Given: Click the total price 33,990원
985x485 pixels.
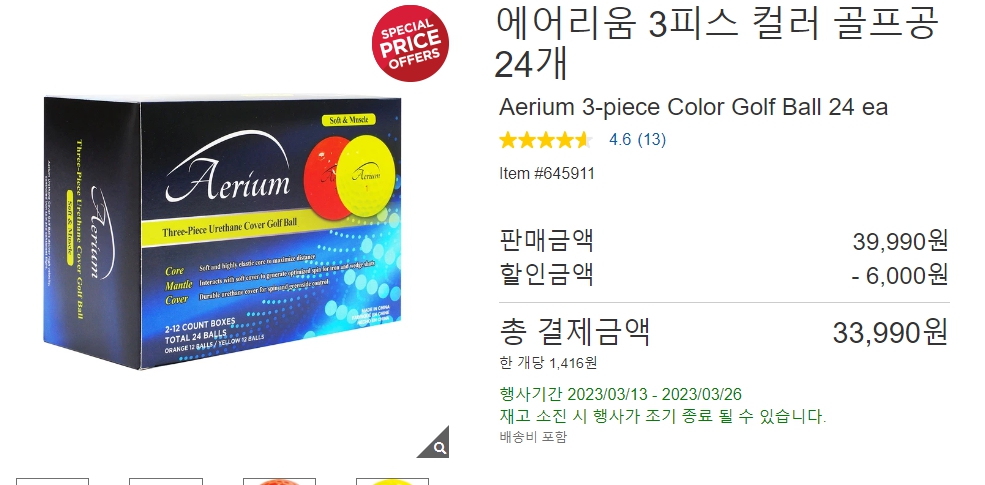Looking at the screenshot, I should 890,332.
